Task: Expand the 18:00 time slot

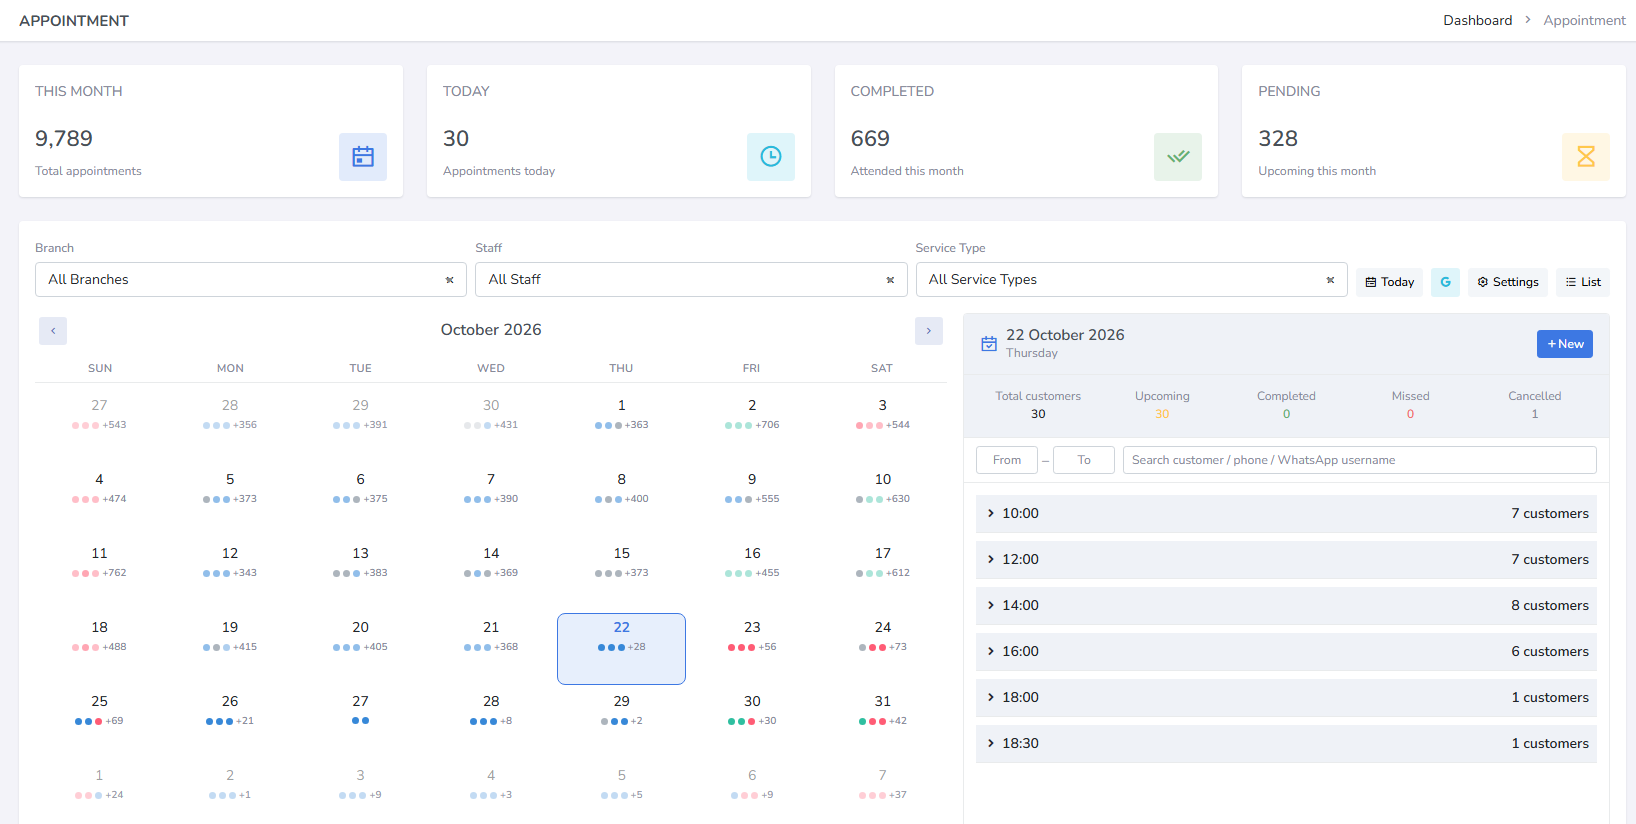Action: [x=1286, y=698]
